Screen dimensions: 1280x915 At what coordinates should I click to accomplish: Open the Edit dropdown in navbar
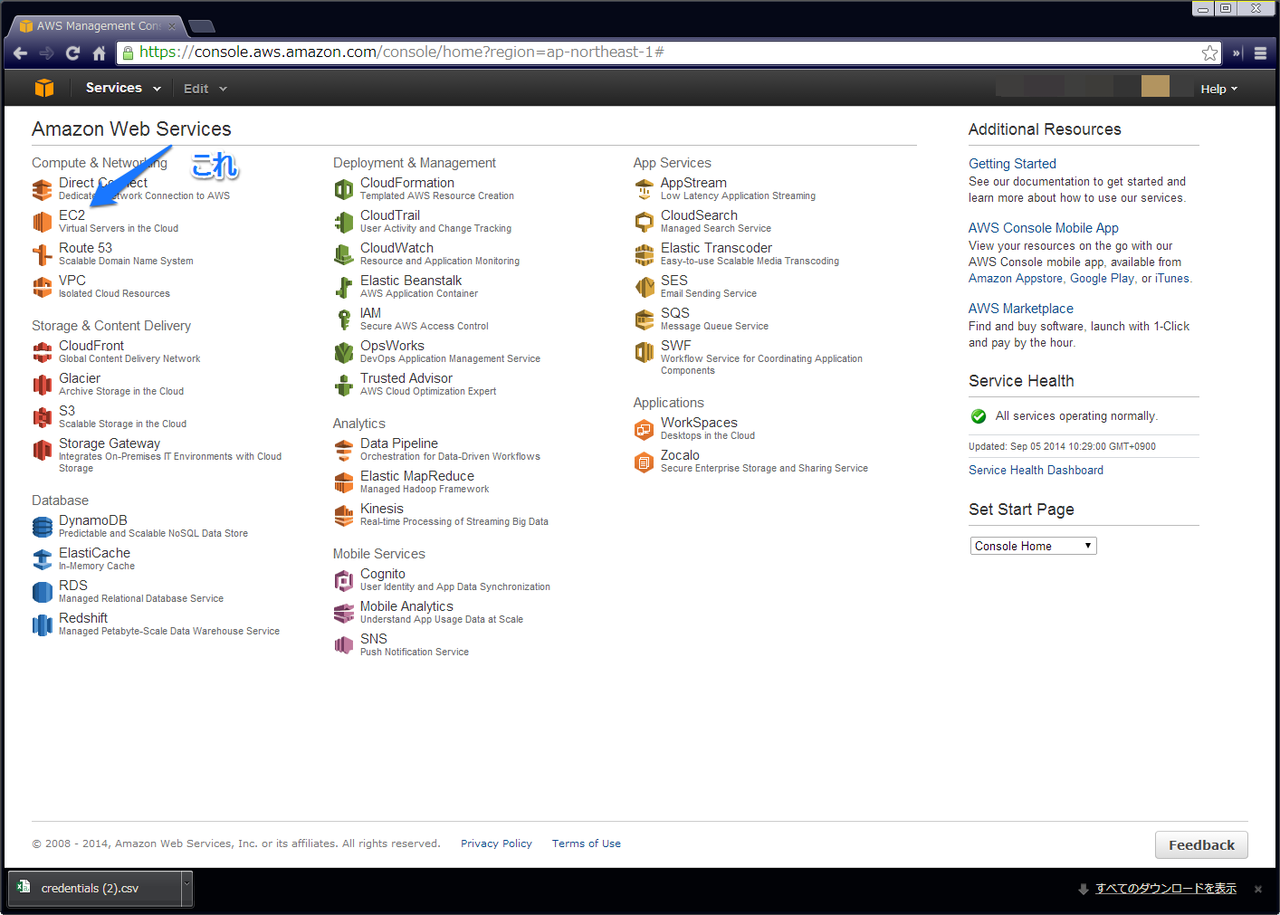(x=205, y=88)
